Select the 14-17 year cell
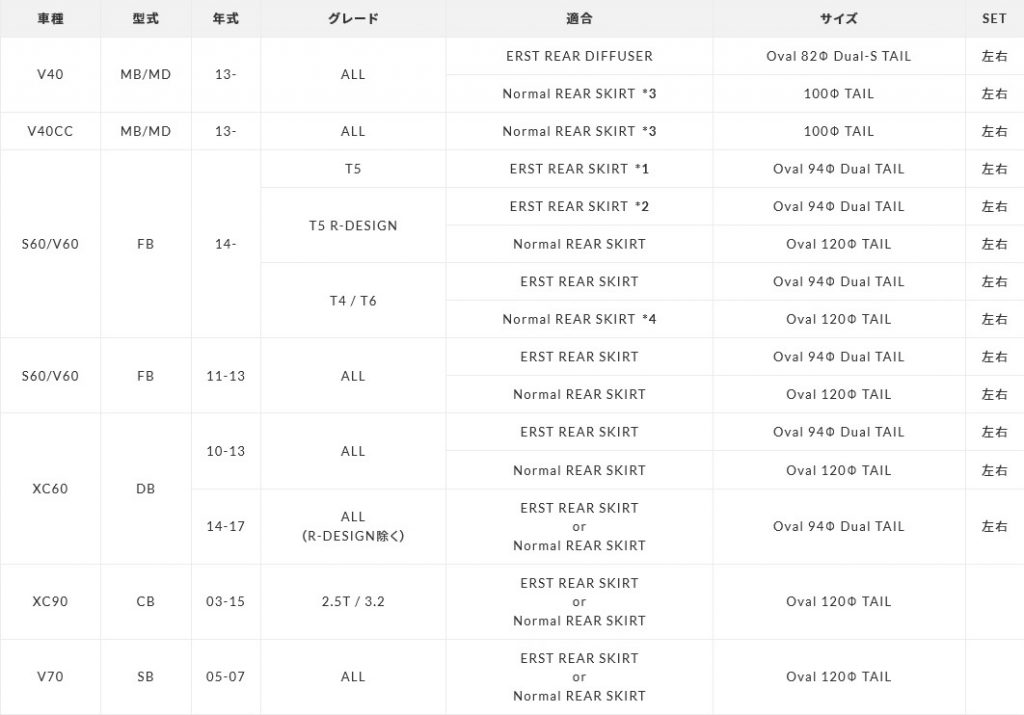1024x715 pixels. pos(227,526)
